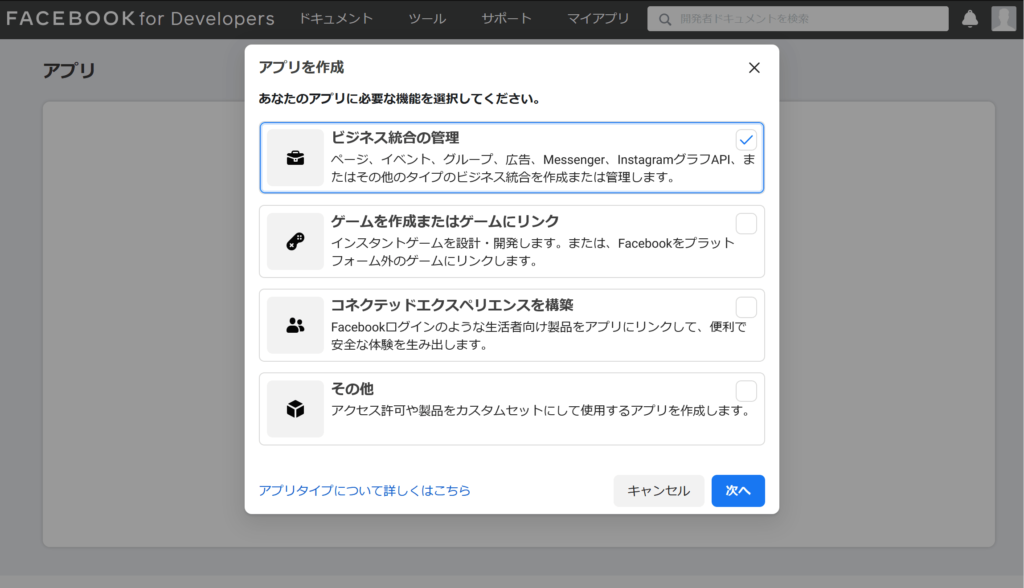Image resolution: width=1024 pixels, height=588 pixels.
Task: Focus the 開発者ドキュメントを検索 search field
Action: coord(798,19)
